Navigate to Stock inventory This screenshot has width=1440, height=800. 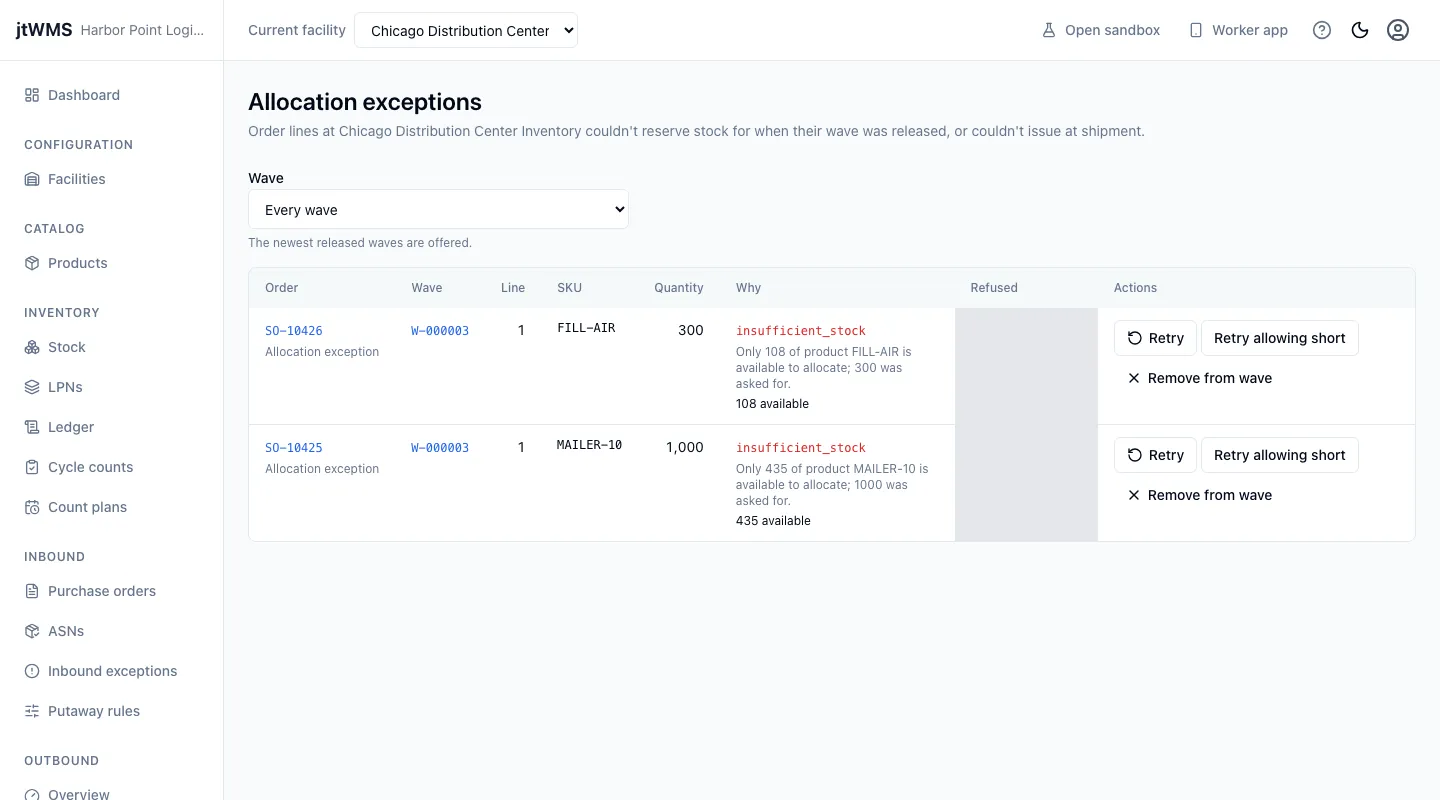tap(111, 347)
